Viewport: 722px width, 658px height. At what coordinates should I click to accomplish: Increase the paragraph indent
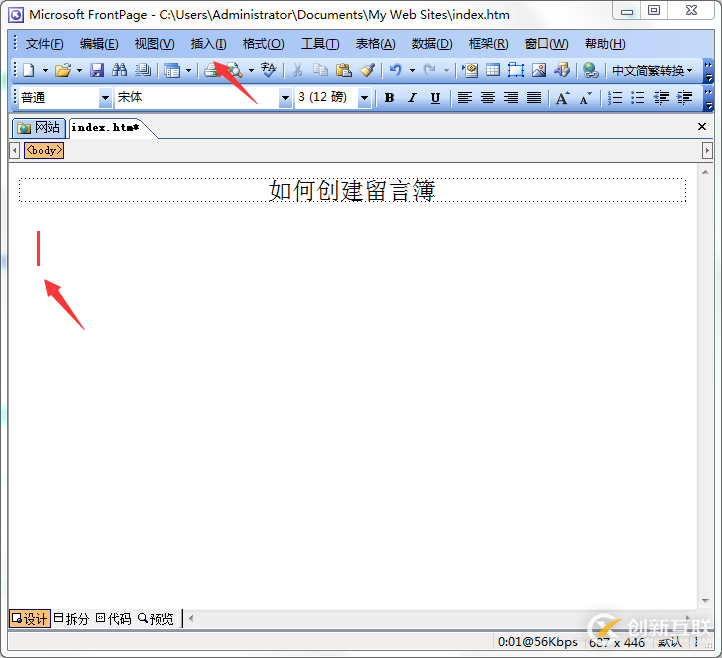point(684,98)
